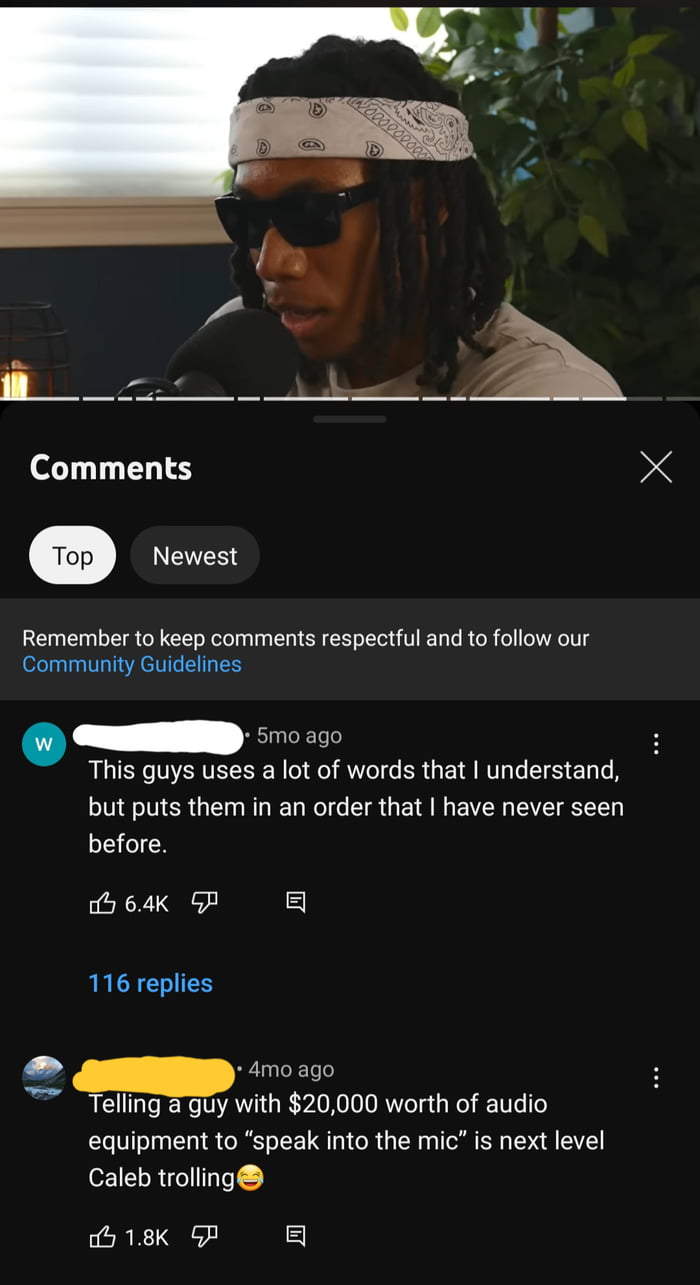Switch comment sorting to Newest
This screenshot has width=700, height=1285.
[x=195, y=555]
